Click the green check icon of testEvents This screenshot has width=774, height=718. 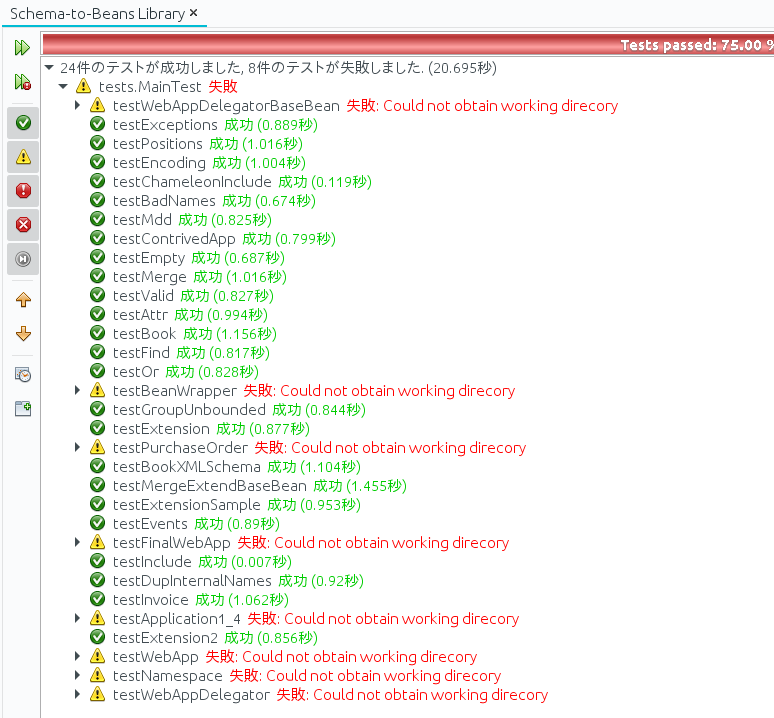[x=98, y=523]
